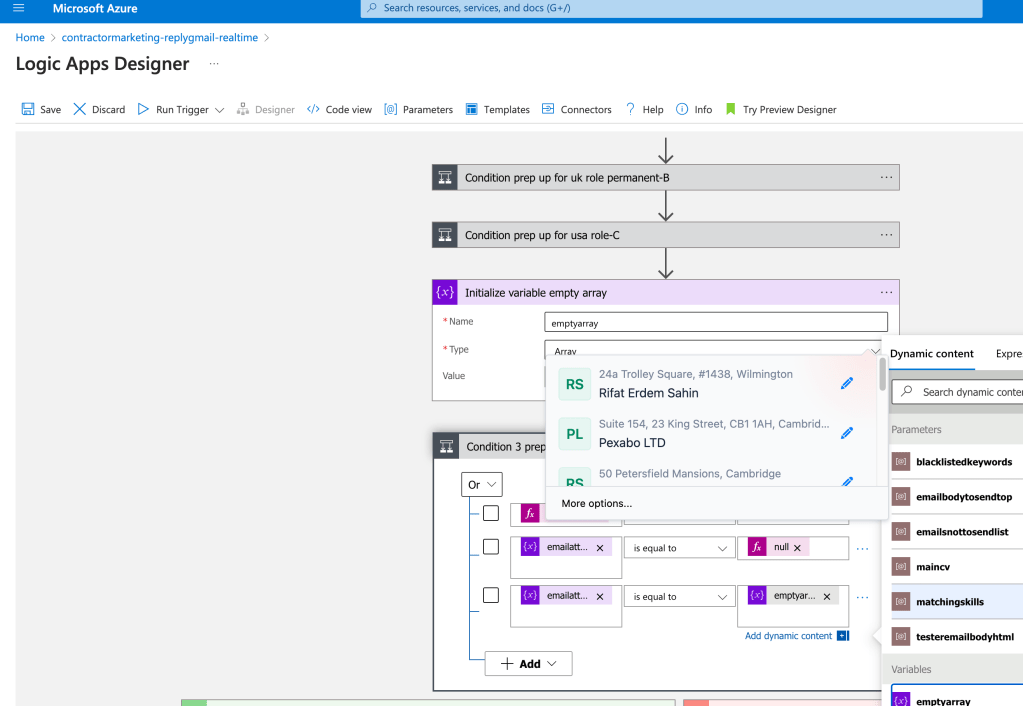
Task: Open is equal to dropdown in null row
Action: point(679,548)
